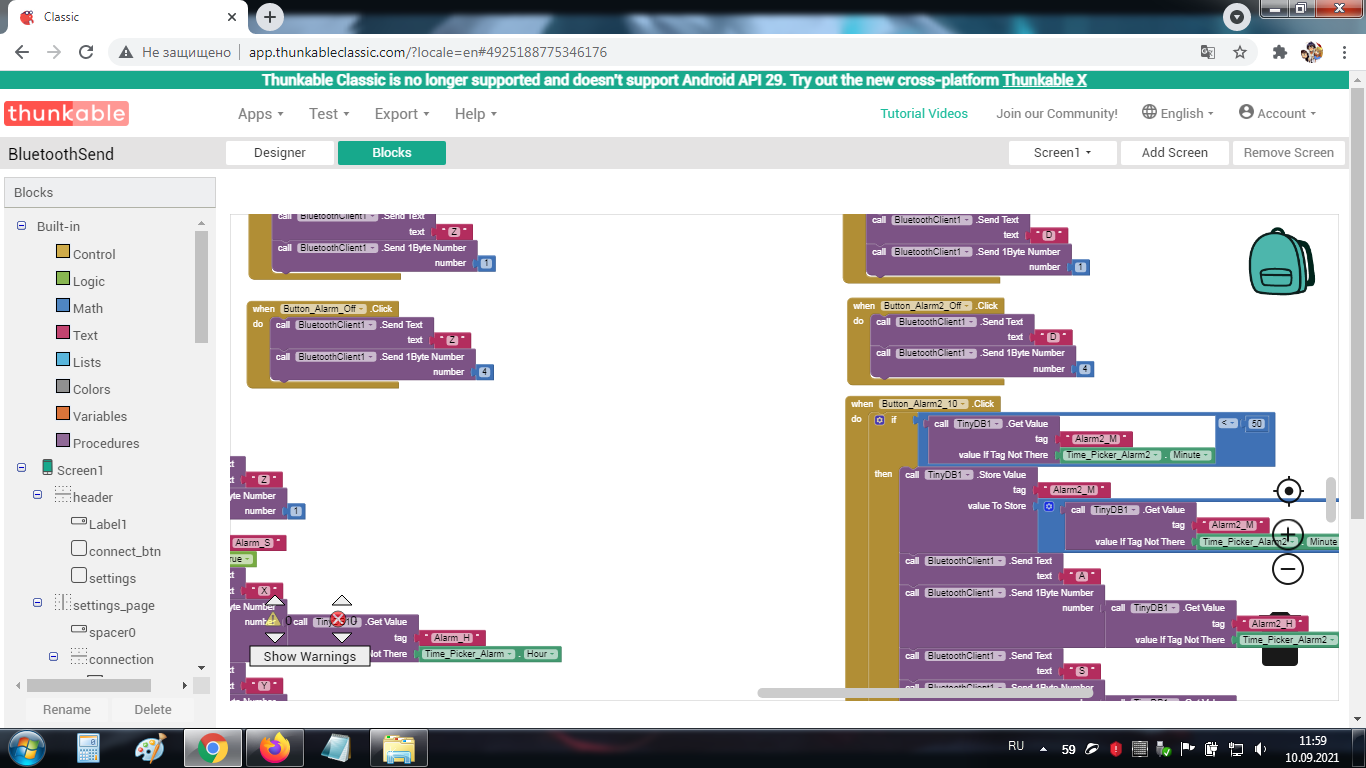Click the Thunkable logo
1366x768 pixels.
pos(66,113)
